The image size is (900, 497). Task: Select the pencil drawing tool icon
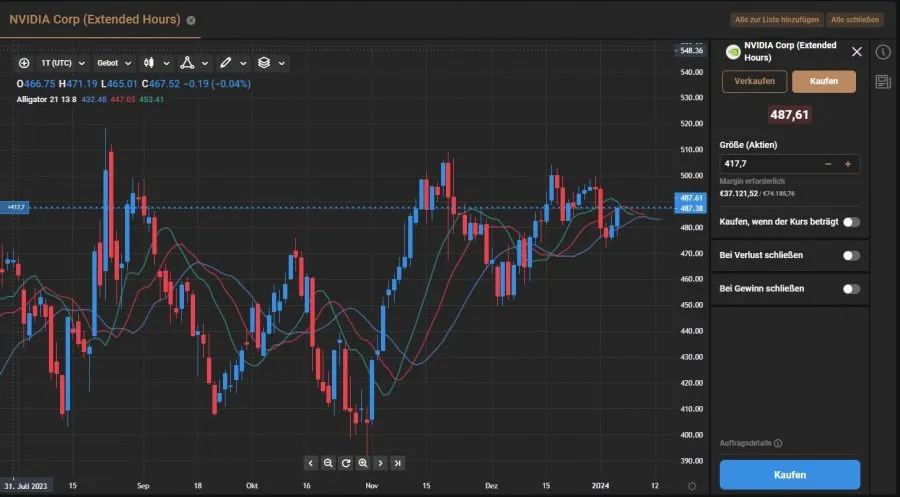[x=226, y=63]
